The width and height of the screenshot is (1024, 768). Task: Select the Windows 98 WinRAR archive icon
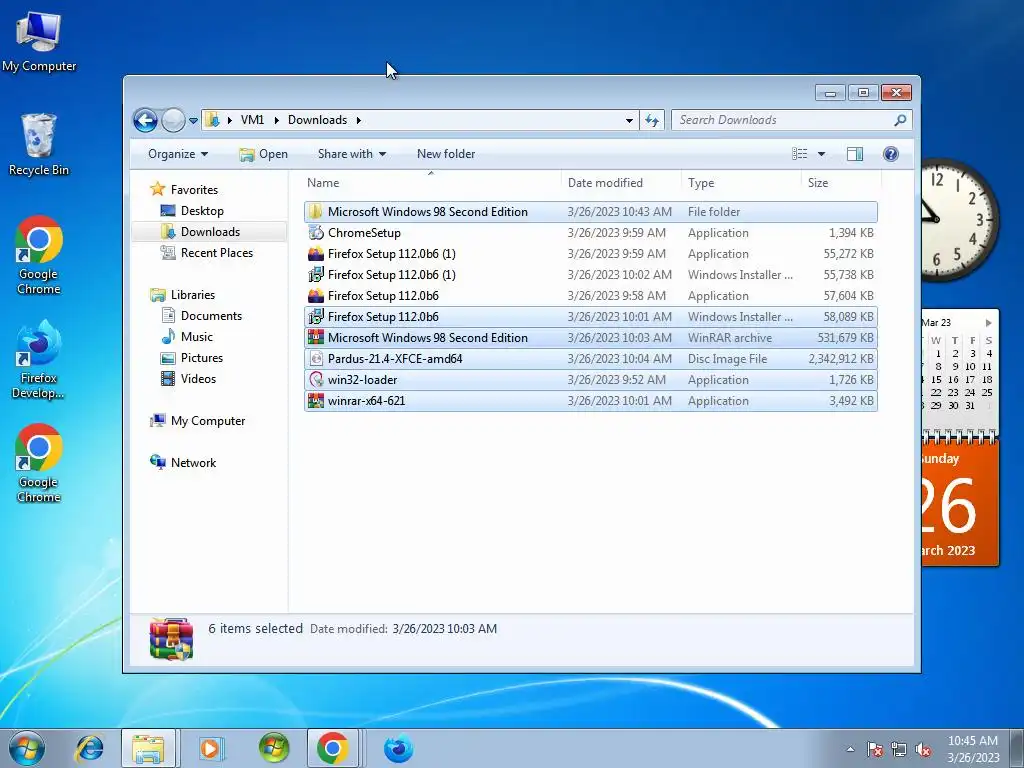(316, 338)
